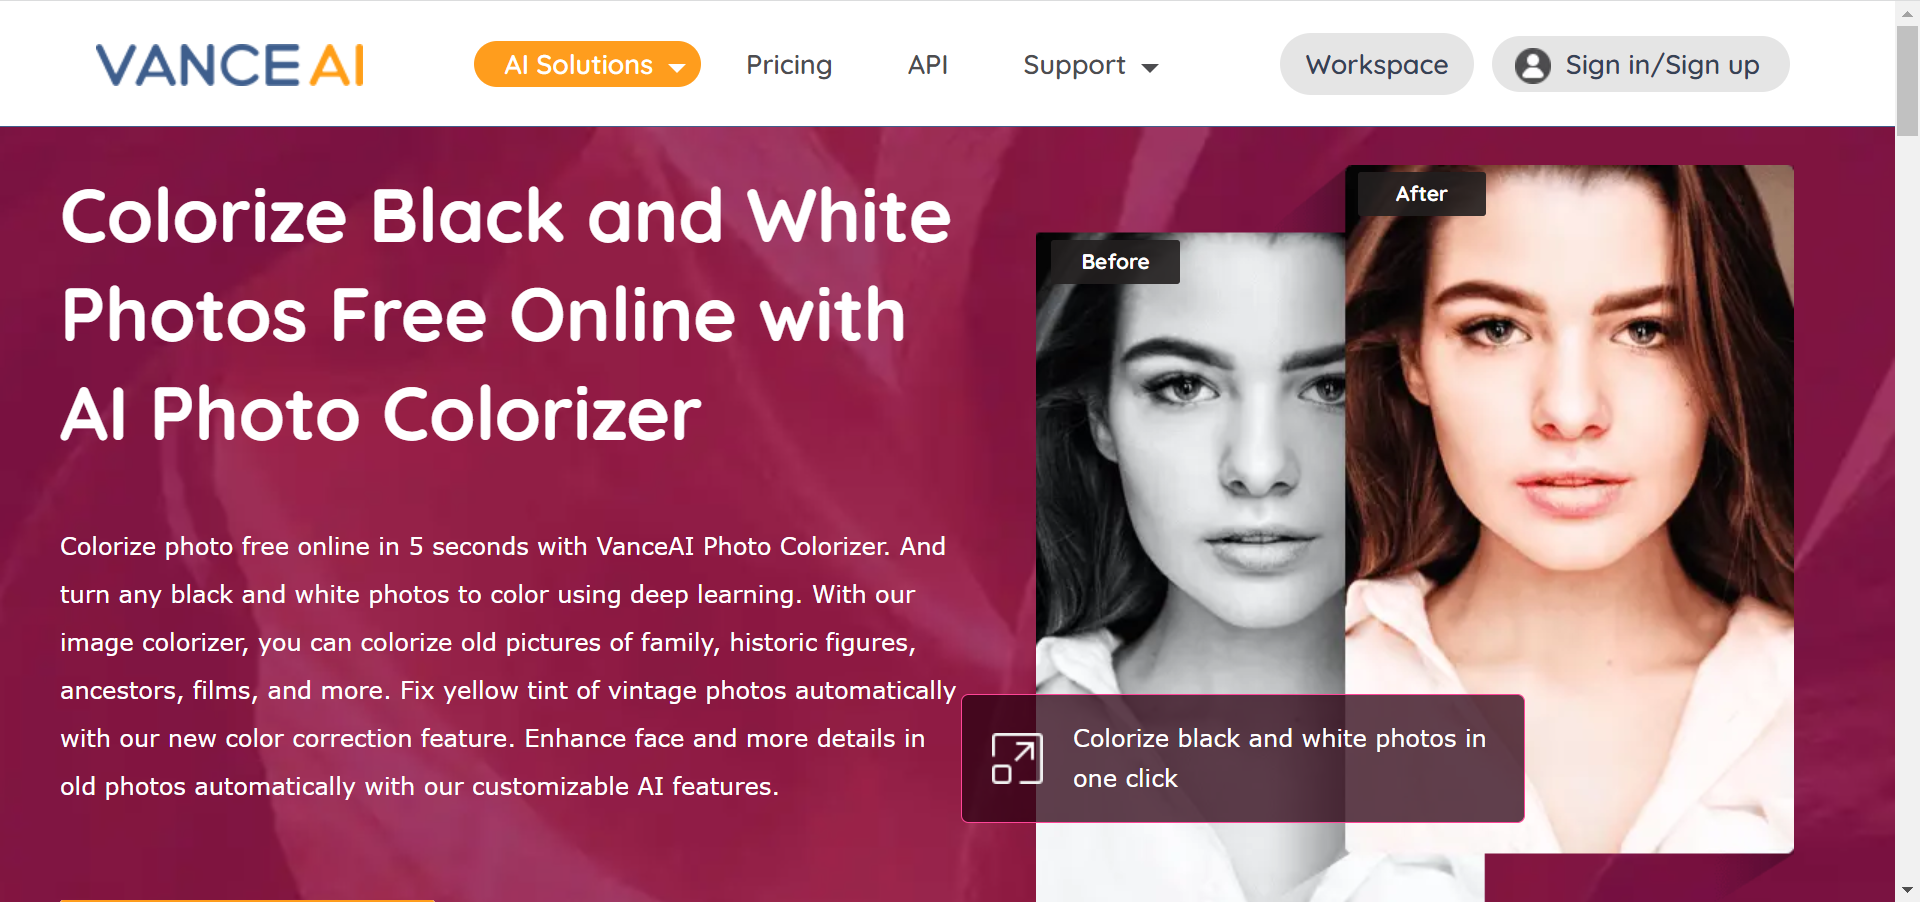Open the AI Solutions menu
The height and width of the screenshot is (902, 1920).
pos(587,64)
